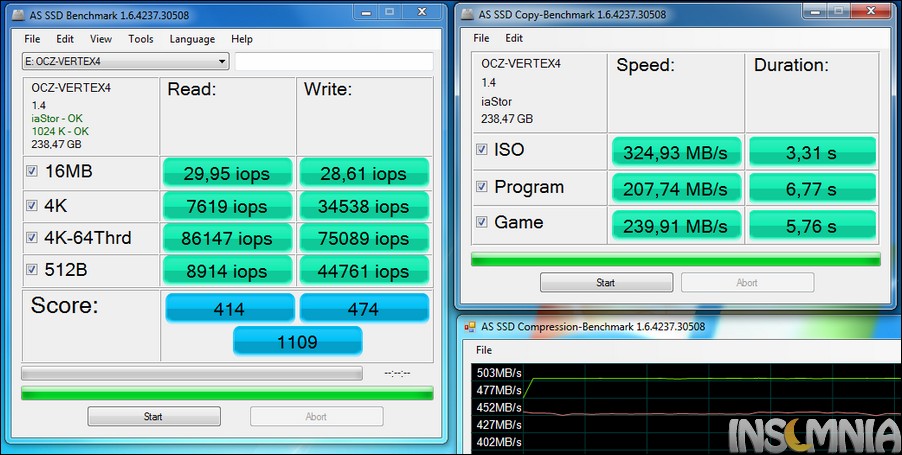Image resolution: width=902 pixels, height=455 pixels.
Task: Open the Tools menu
Action: [x=141, y=39]
